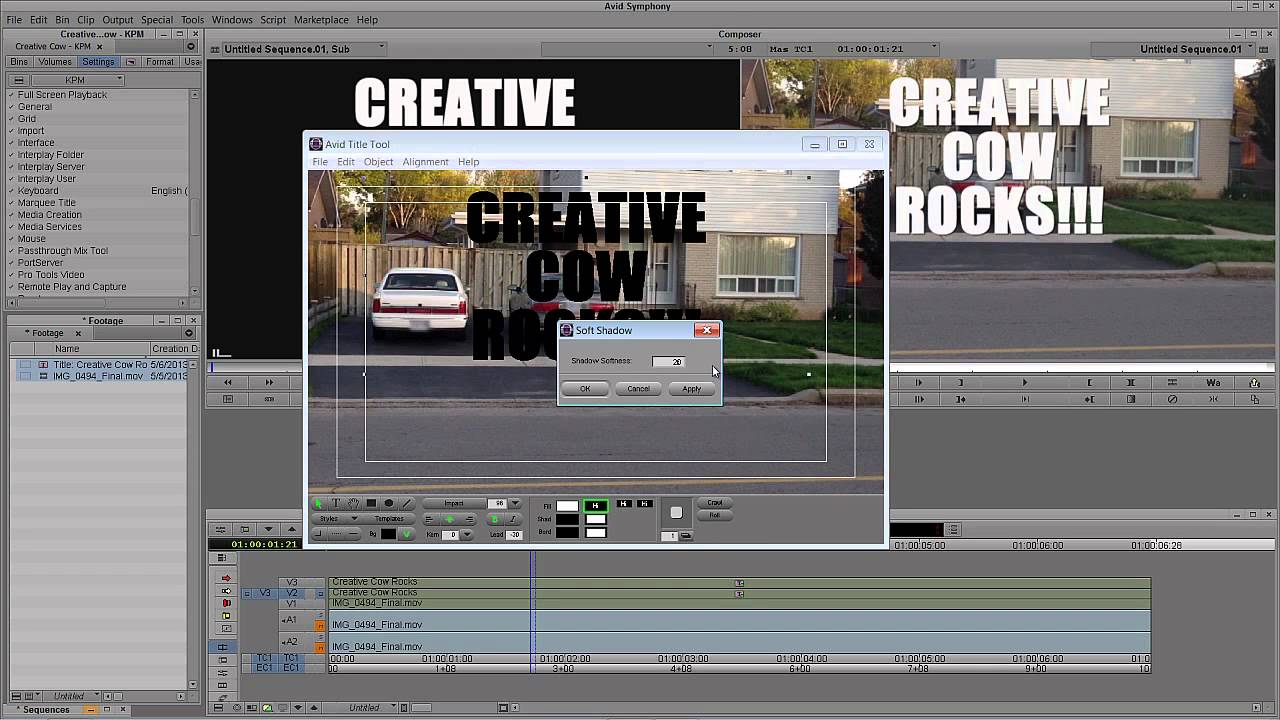
Task: Toggle Bold text formatting
Action: tap(494, 519)
